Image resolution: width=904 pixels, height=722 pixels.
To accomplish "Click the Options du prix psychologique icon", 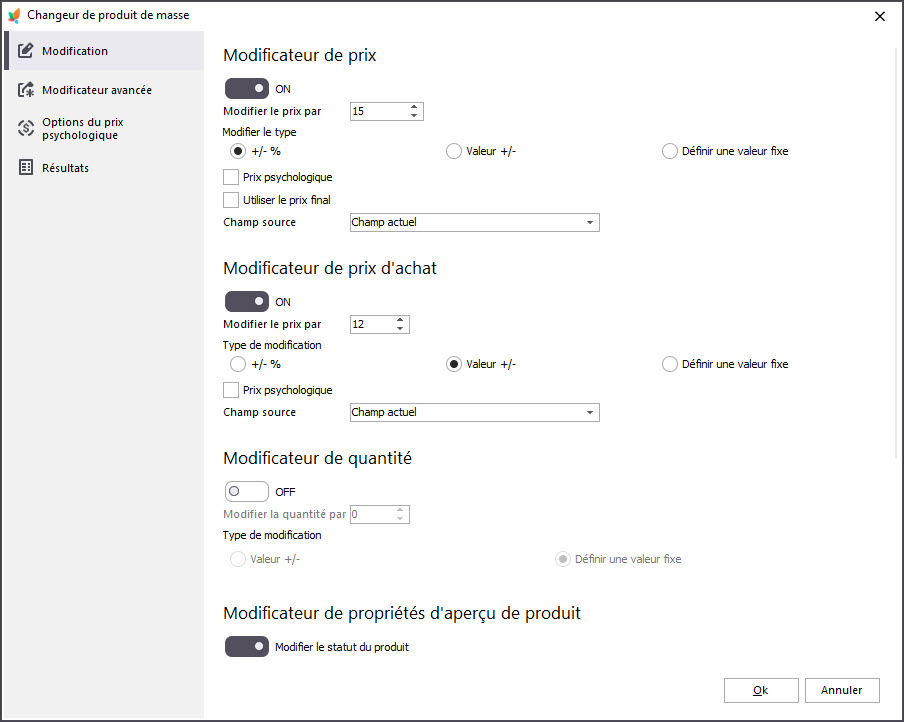I will click(x=25, y=128).
